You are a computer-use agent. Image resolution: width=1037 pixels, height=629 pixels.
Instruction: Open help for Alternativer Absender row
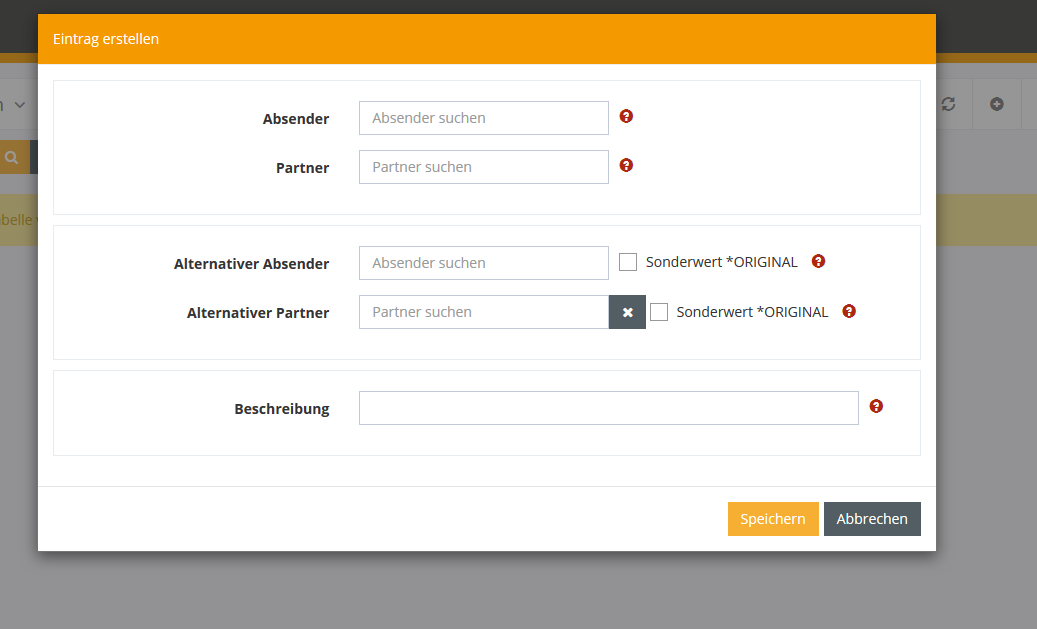point(818,261)
